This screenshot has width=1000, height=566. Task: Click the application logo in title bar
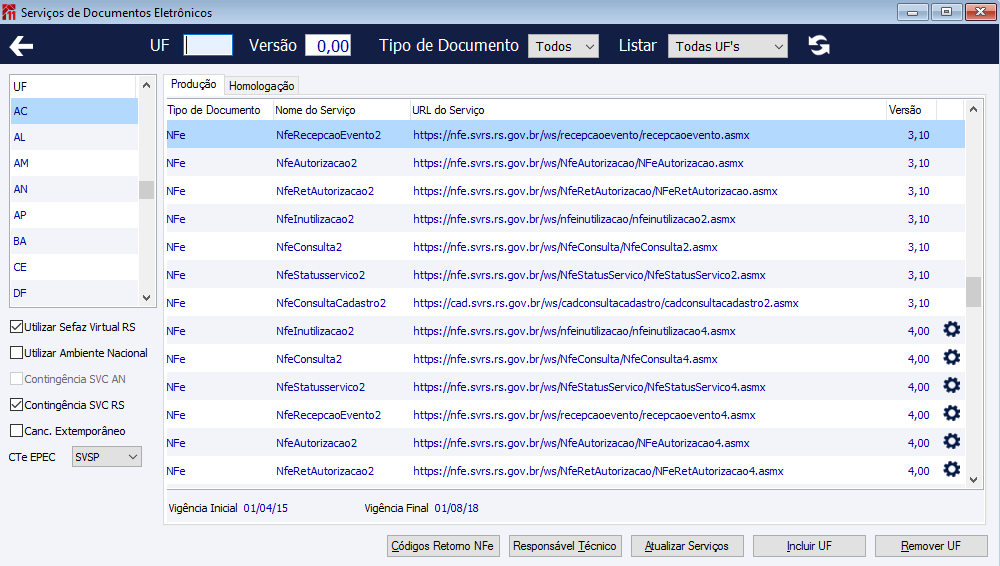click(9, 12)
